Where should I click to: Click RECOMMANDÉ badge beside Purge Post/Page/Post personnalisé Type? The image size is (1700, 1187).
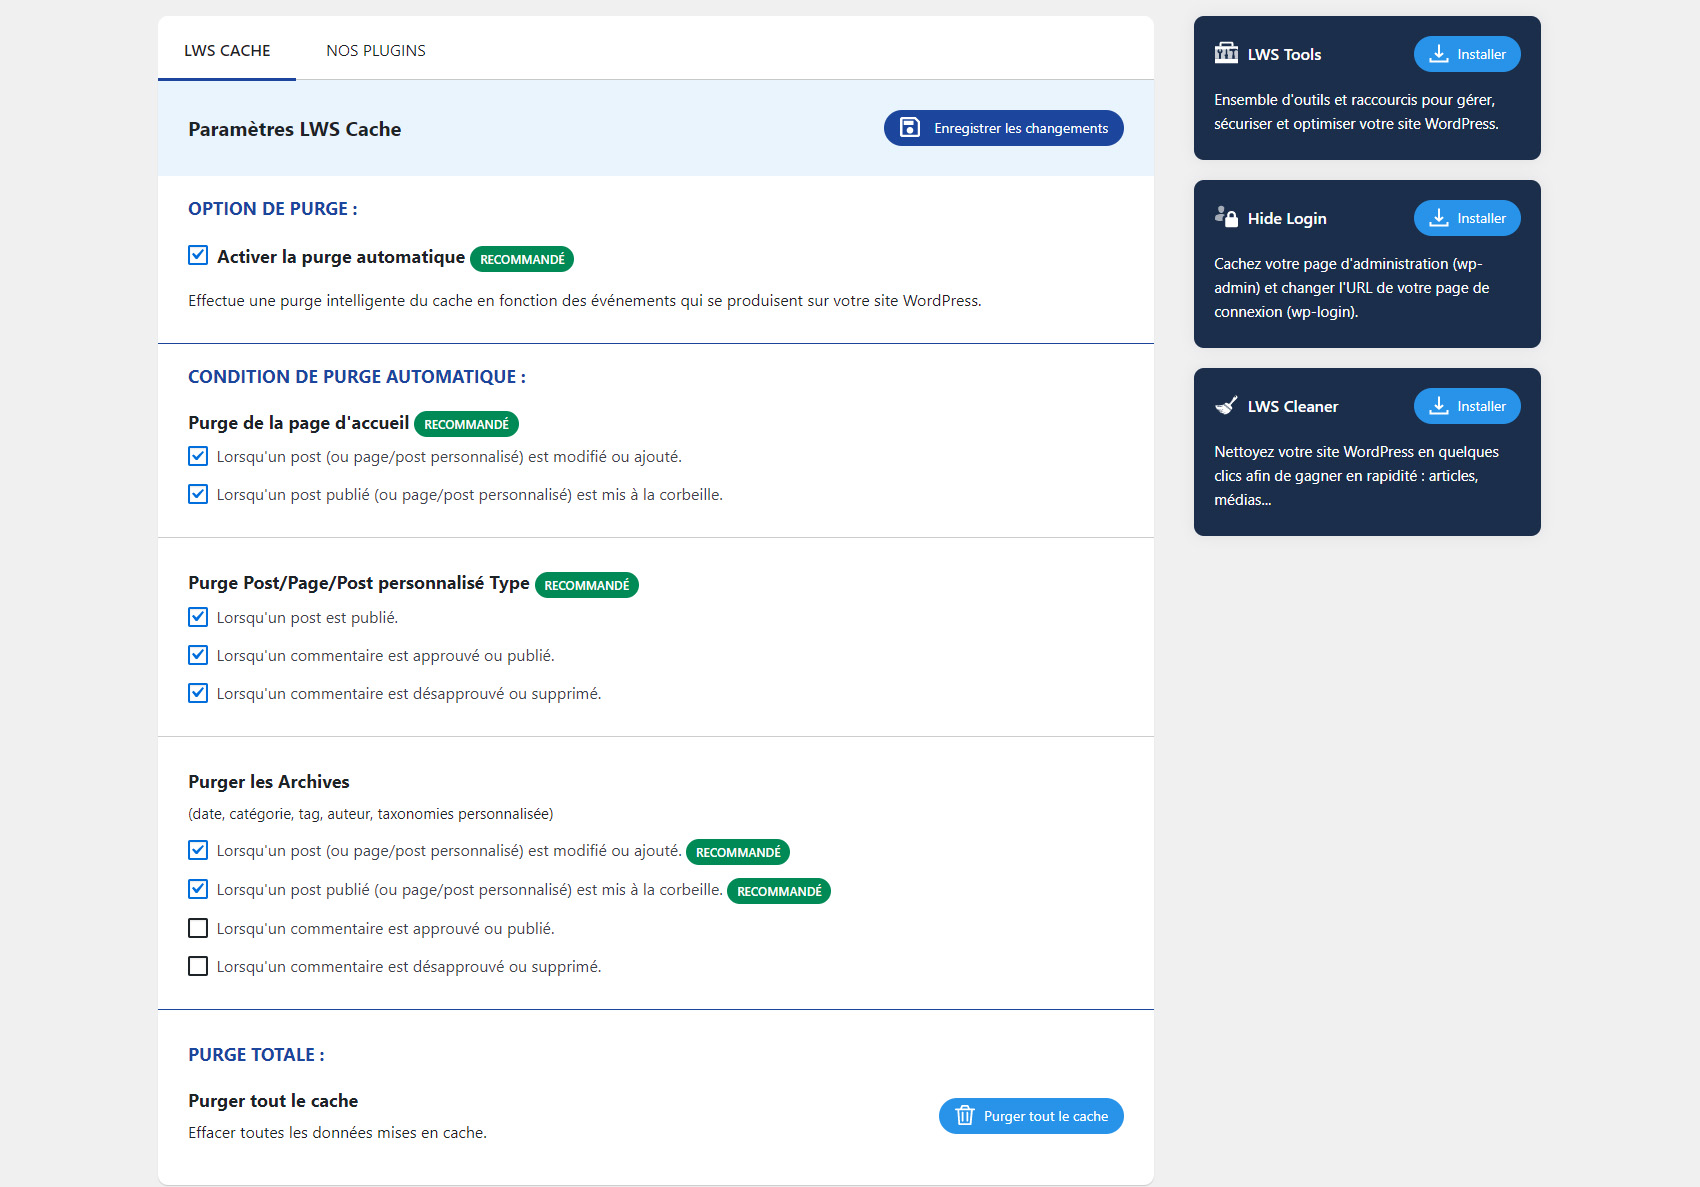[587, 585]
